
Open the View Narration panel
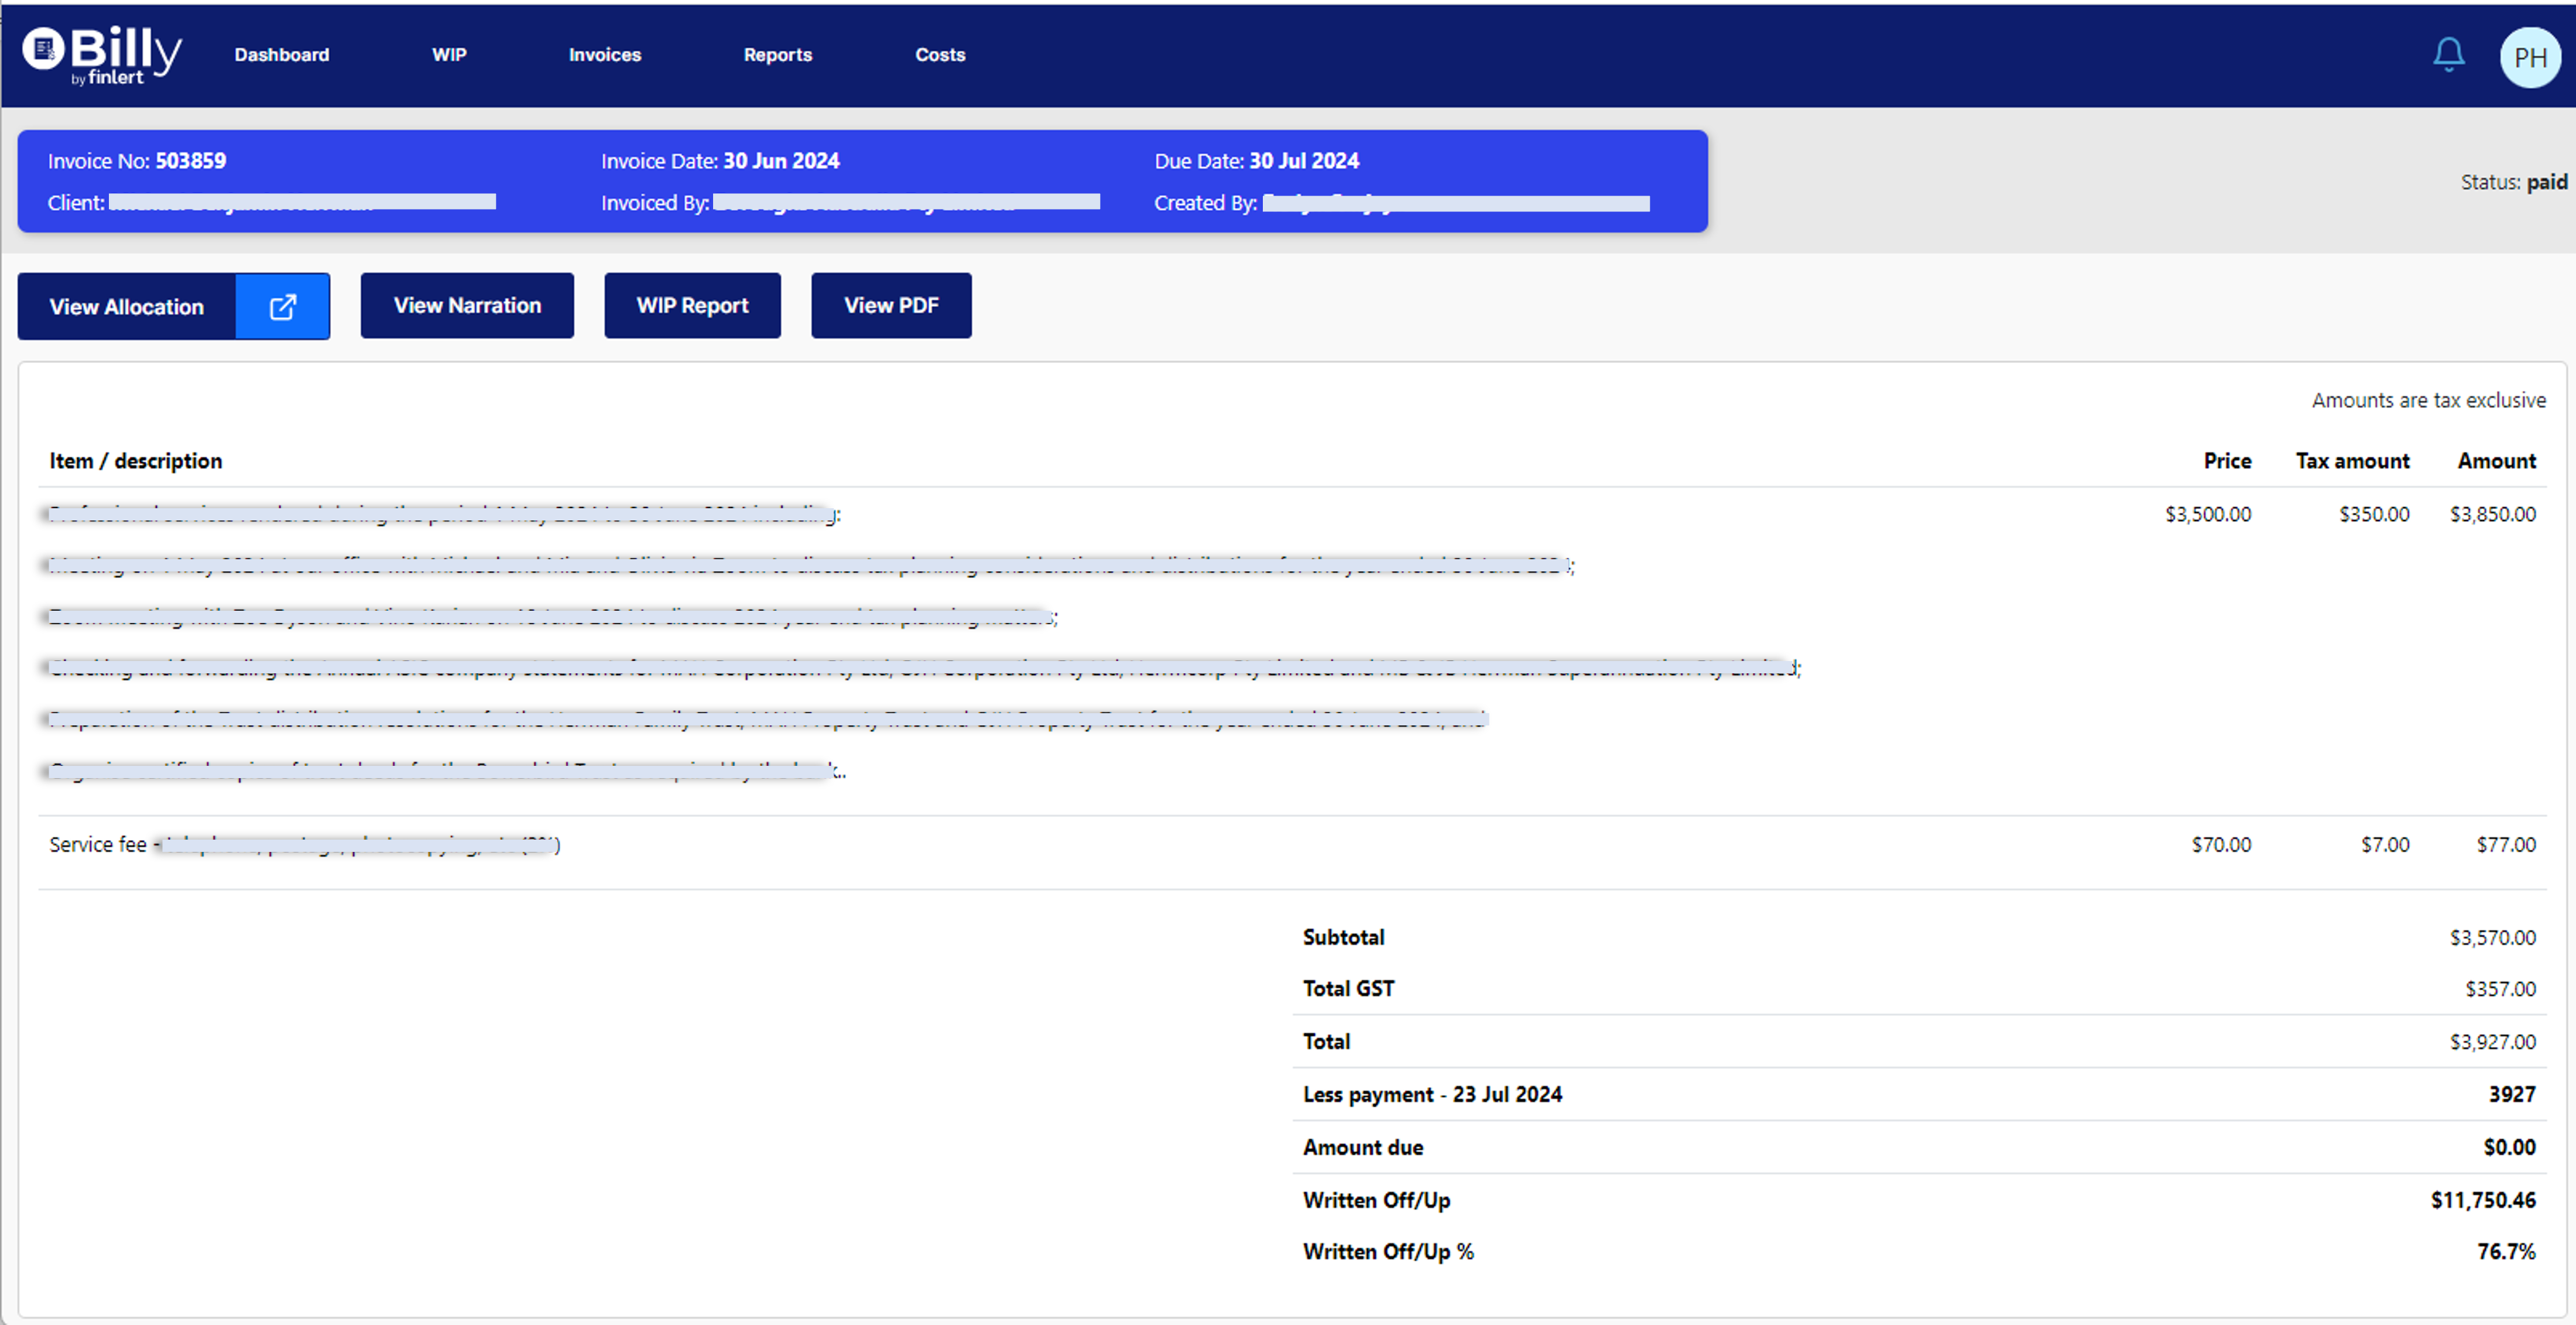(x=466, y=305)
